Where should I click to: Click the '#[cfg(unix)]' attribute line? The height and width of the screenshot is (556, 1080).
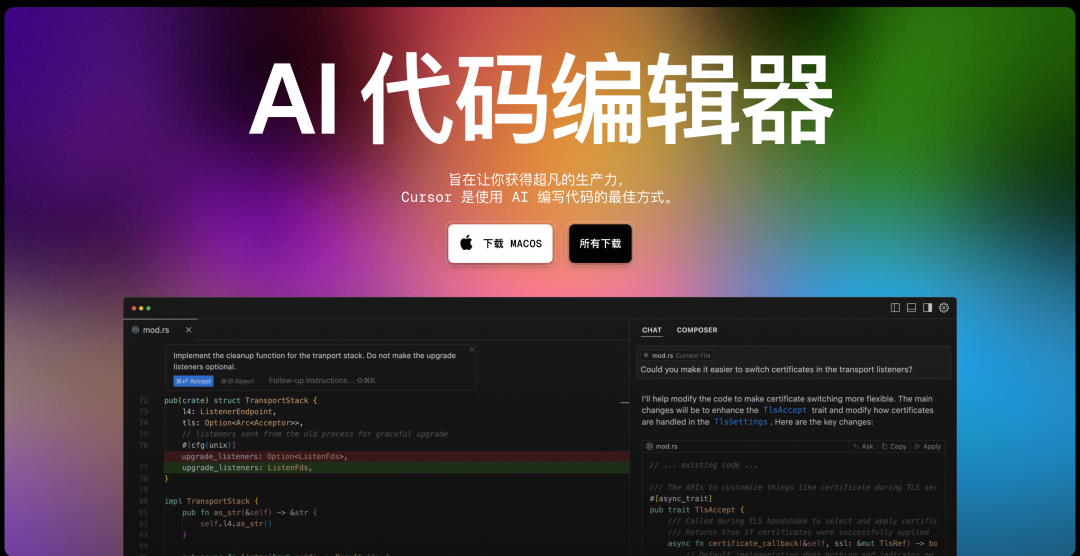[209, 445]
